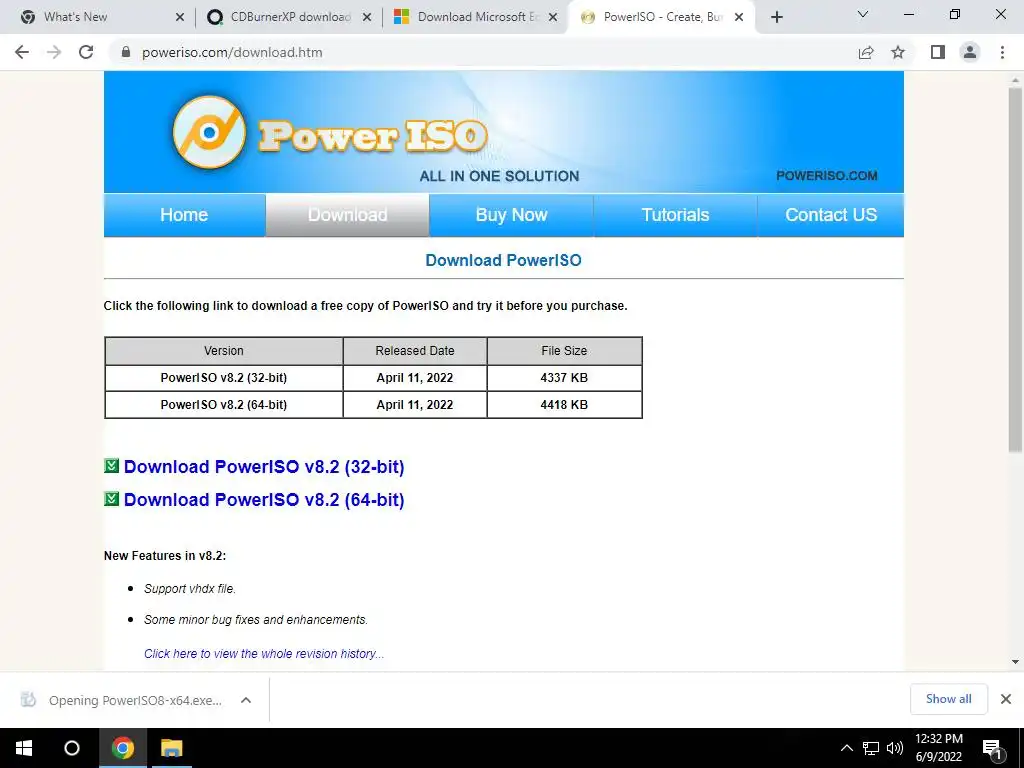
Task: Click the File Size column header
Action: [x=564, y=351]
